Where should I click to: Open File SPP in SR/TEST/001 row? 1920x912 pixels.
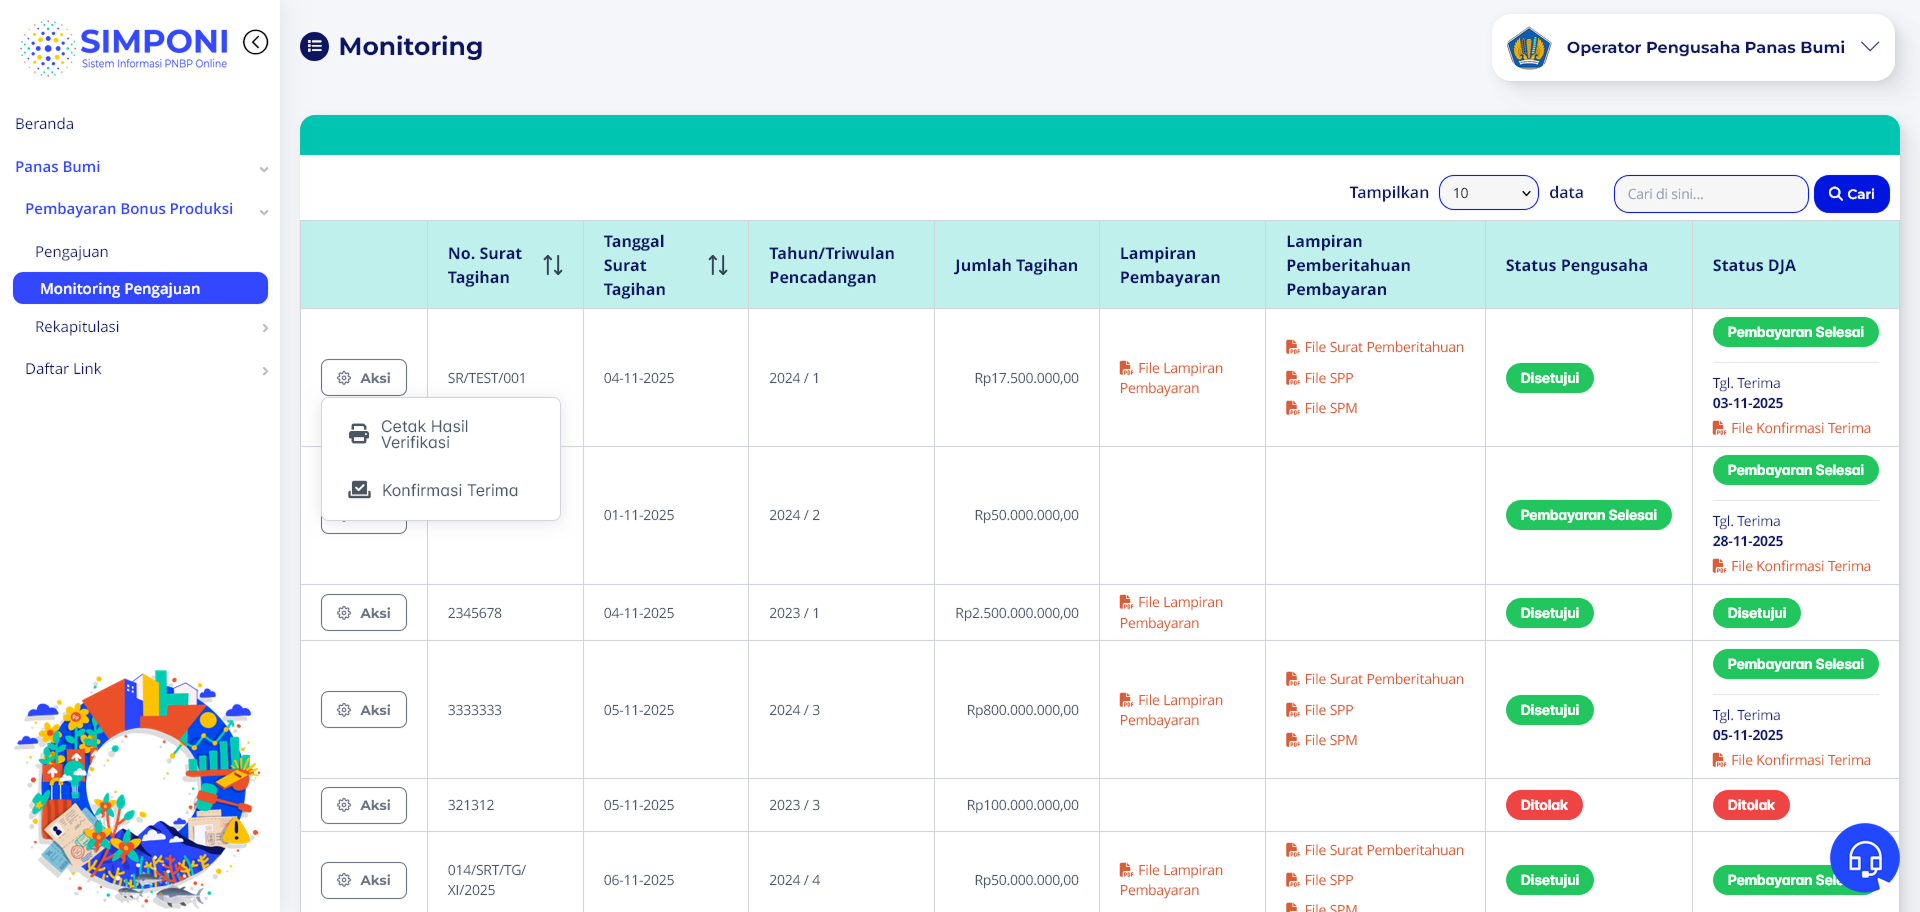coord(1320,378)
